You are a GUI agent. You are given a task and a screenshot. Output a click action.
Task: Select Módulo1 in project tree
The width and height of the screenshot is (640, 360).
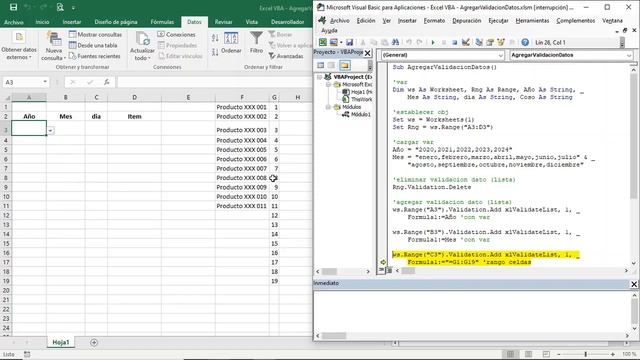pos(360,115)
